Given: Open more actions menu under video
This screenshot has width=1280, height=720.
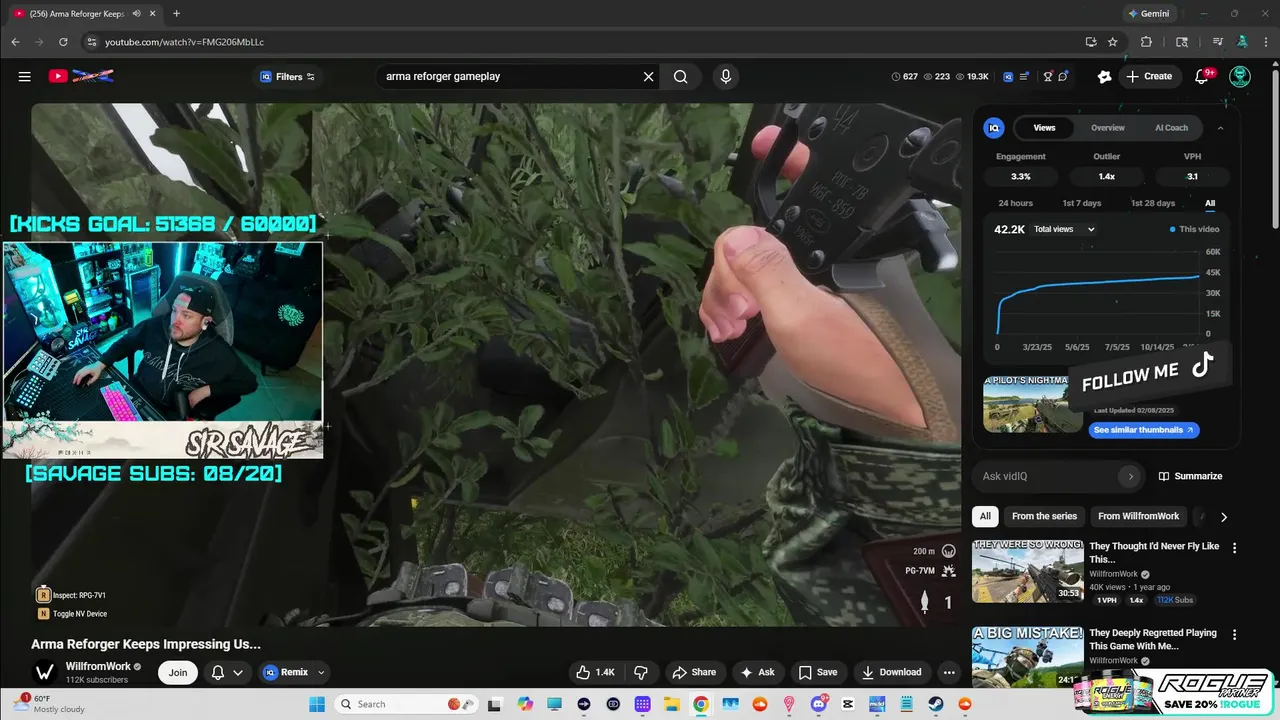Looking at the screenshot, I should click(x=949, y=672).
